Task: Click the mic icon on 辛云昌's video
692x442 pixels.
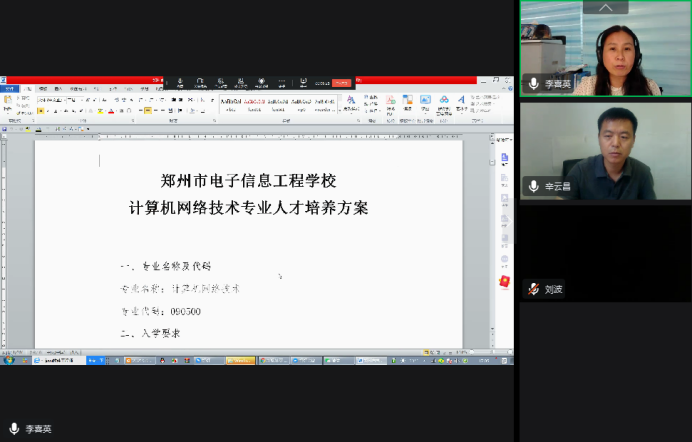Action: (534, 185)
